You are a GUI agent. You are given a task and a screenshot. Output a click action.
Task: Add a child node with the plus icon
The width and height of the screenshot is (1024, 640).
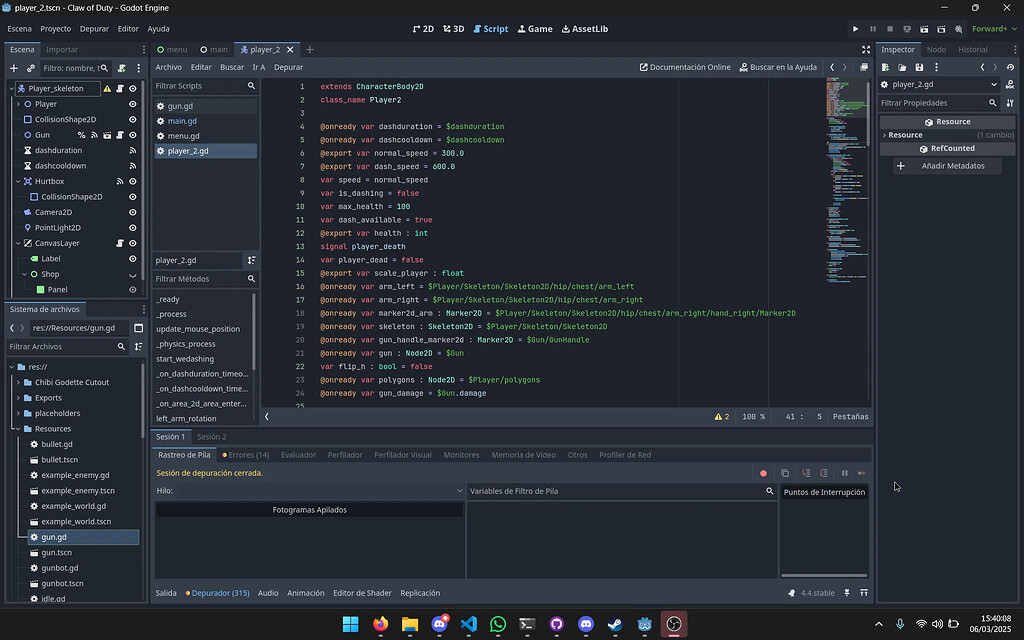(x=12, y=68)
